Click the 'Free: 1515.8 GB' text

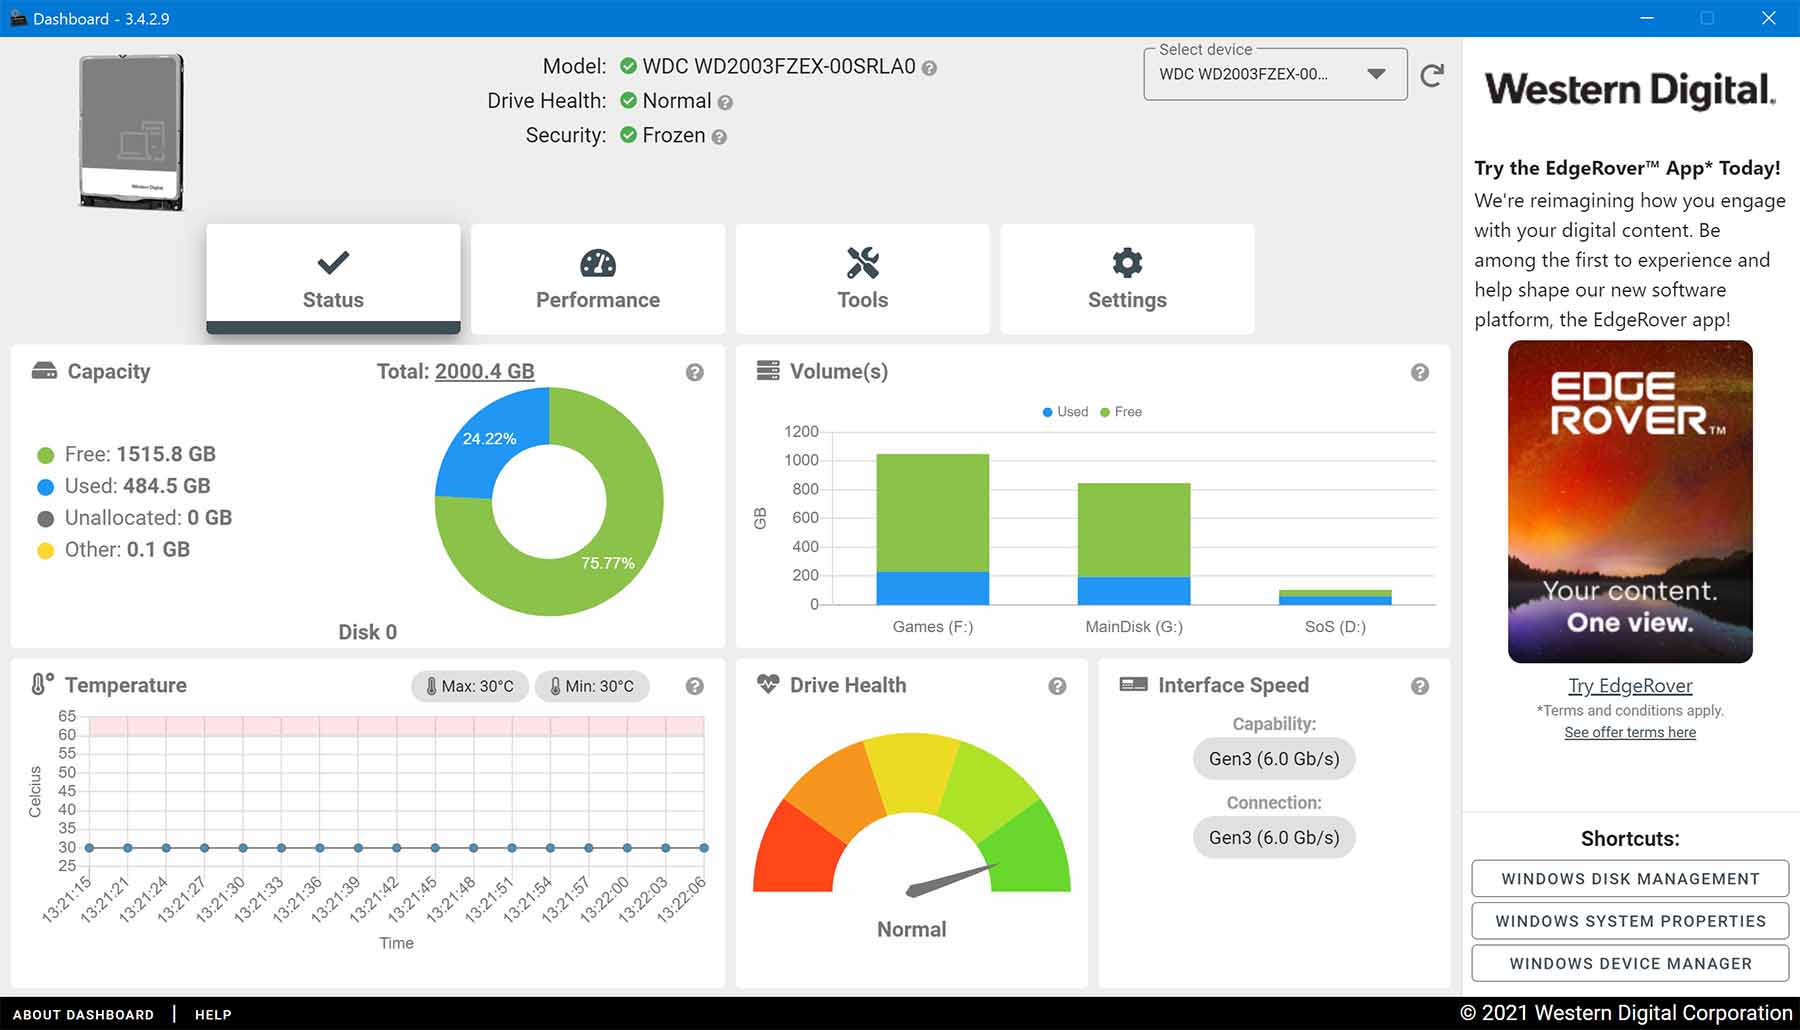point(140,454)
